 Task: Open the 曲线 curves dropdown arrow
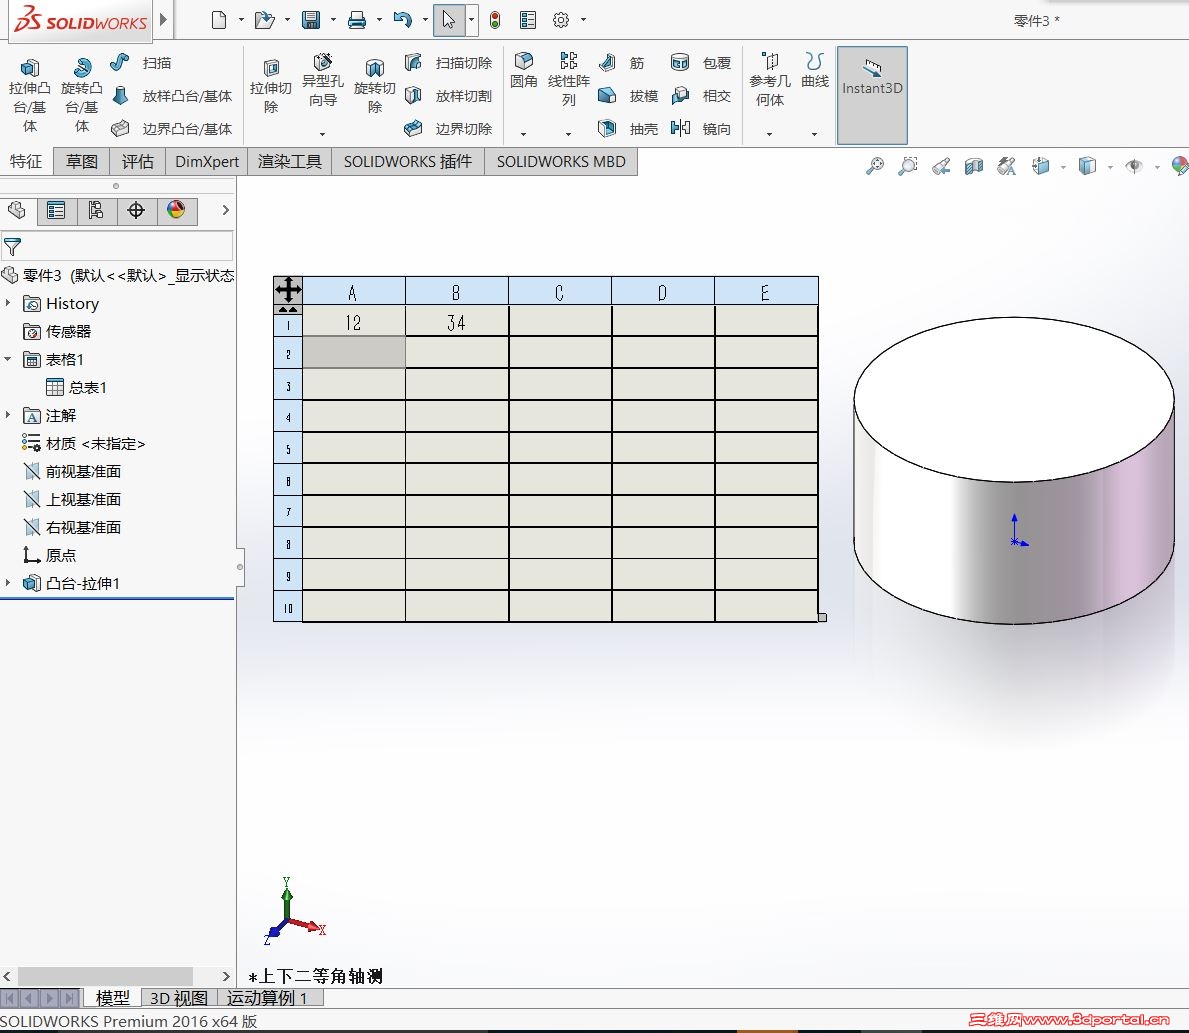(x=814, y=134)
